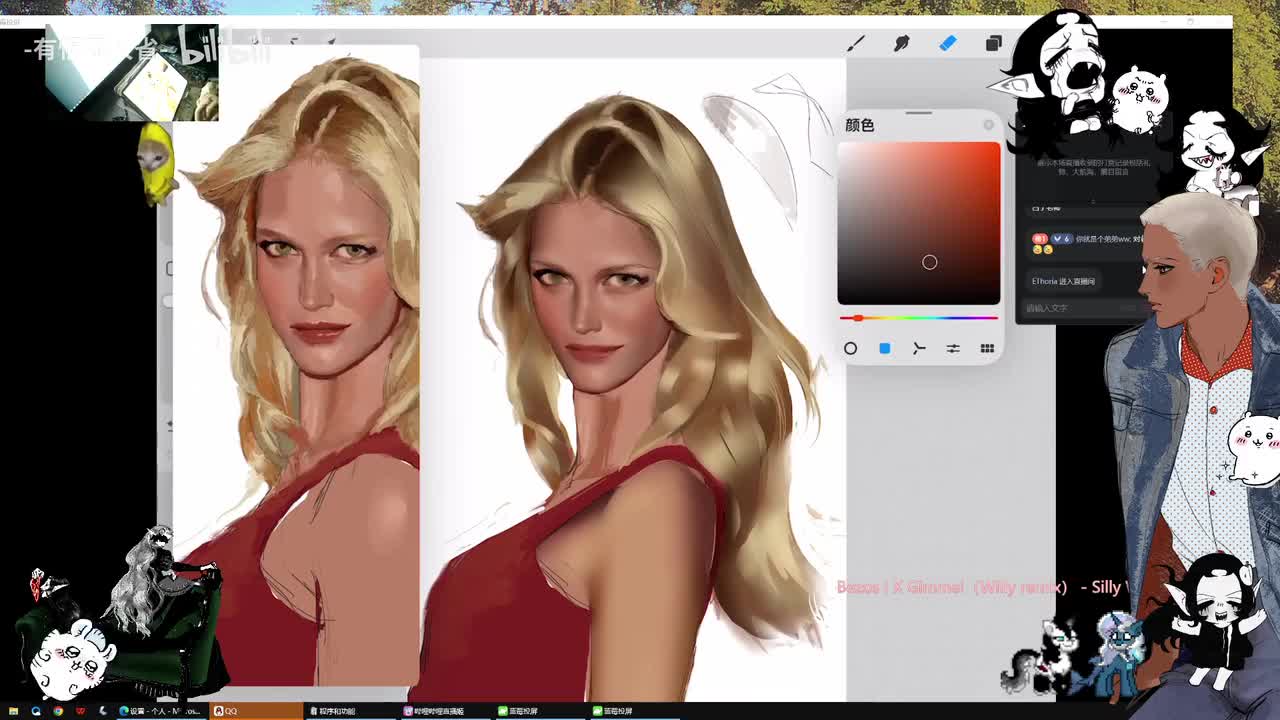Open the Procreate layers panel
Image resolution: width=1280 pixels, height=720 pixels.
[993, 43]
